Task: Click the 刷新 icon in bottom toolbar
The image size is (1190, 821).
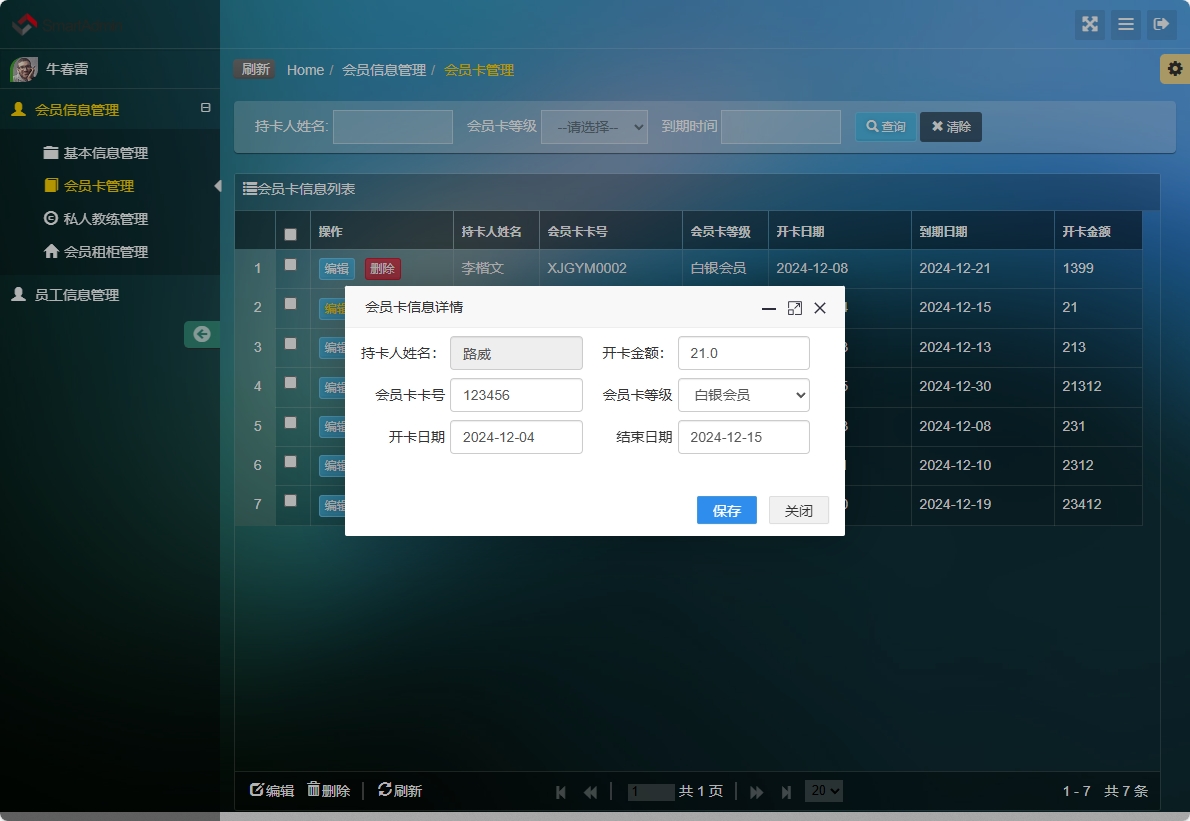Action: coord(399,790)
